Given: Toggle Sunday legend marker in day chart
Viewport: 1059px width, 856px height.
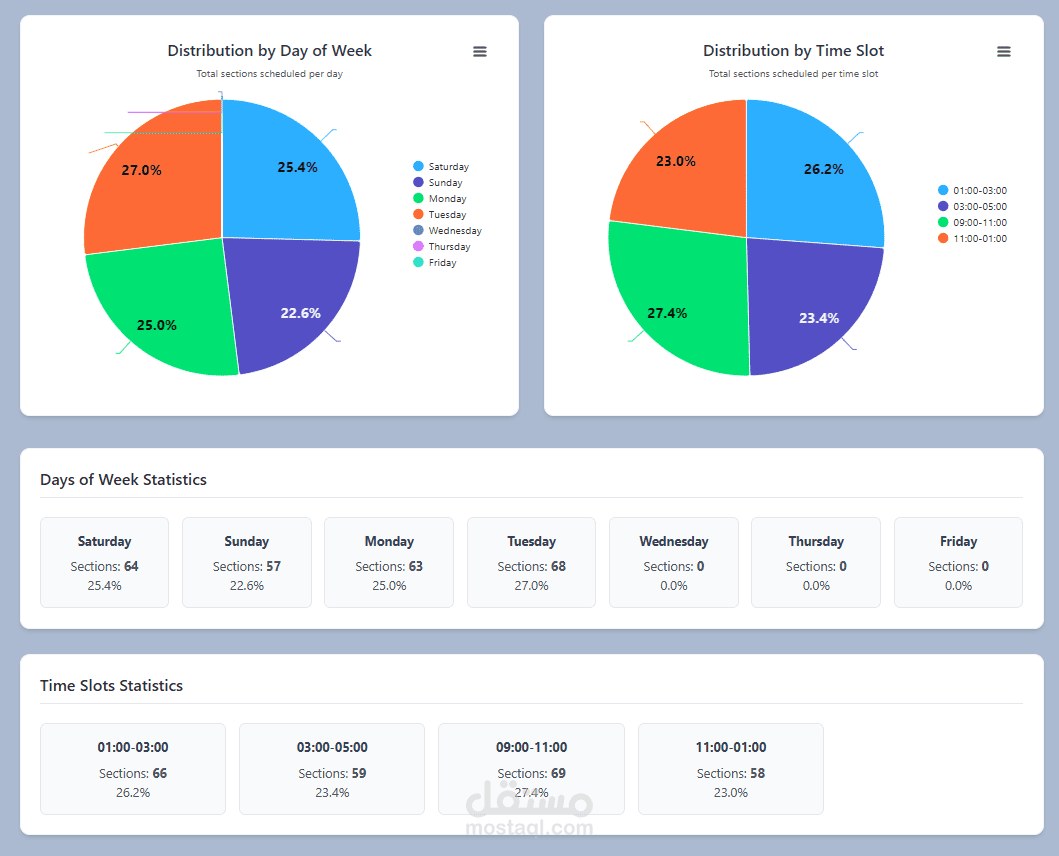Looking at the screenshot, I should pyautogui.click(x=418, y=182).
